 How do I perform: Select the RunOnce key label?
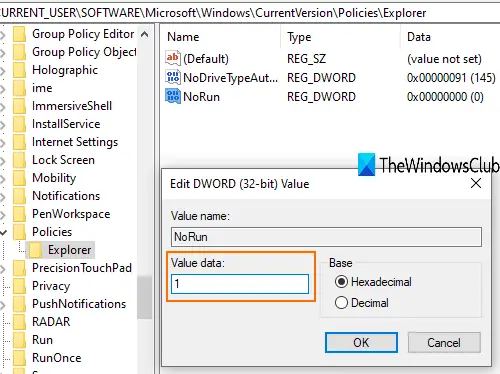pos(57,358)
